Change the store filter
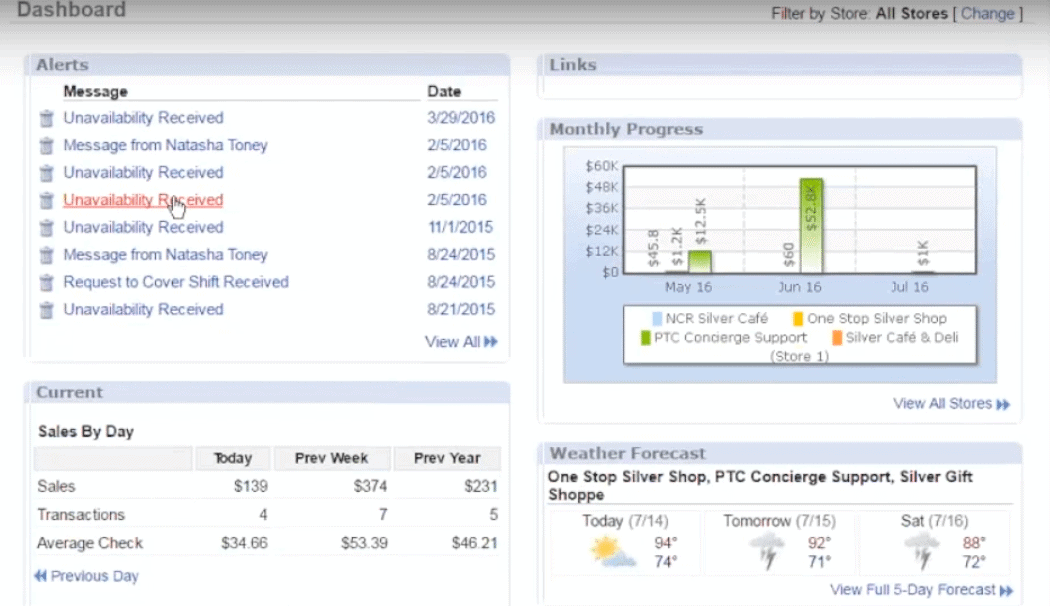 [x=988, y=13]
